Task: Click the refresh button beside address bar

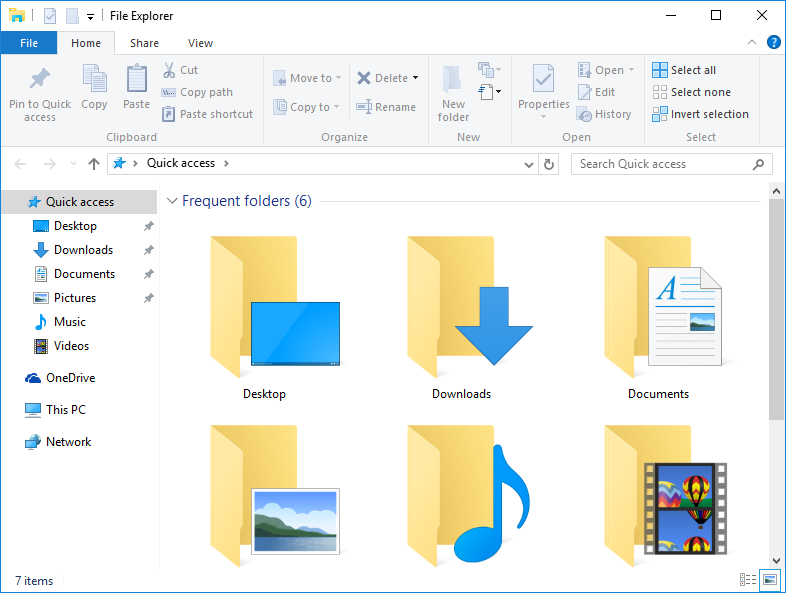Action: [x=548, y=164]
